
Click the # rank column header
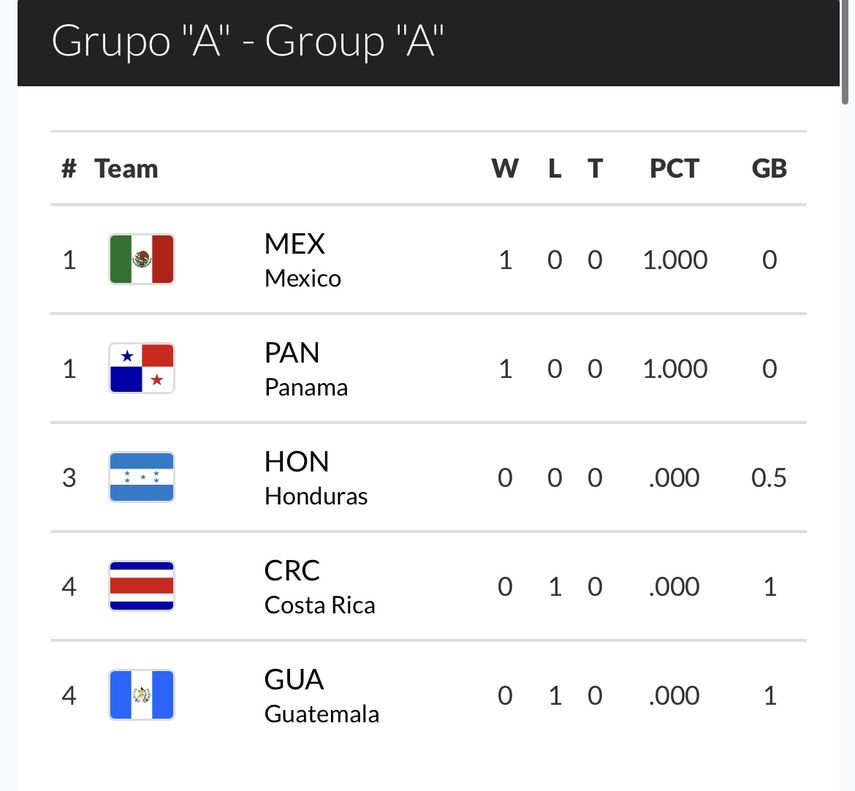pos(68,168)
